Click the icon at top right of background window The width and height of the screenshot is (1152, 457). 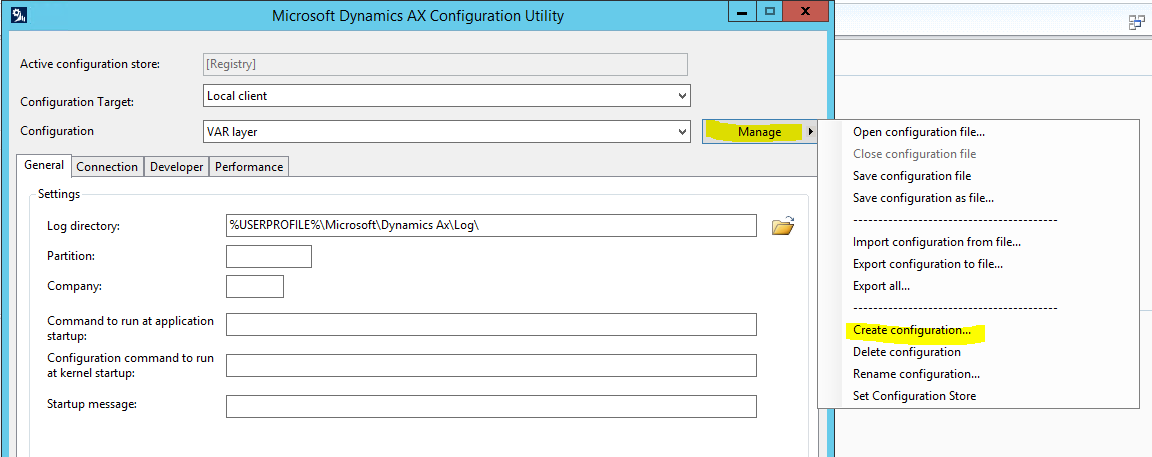(1135, 24)
